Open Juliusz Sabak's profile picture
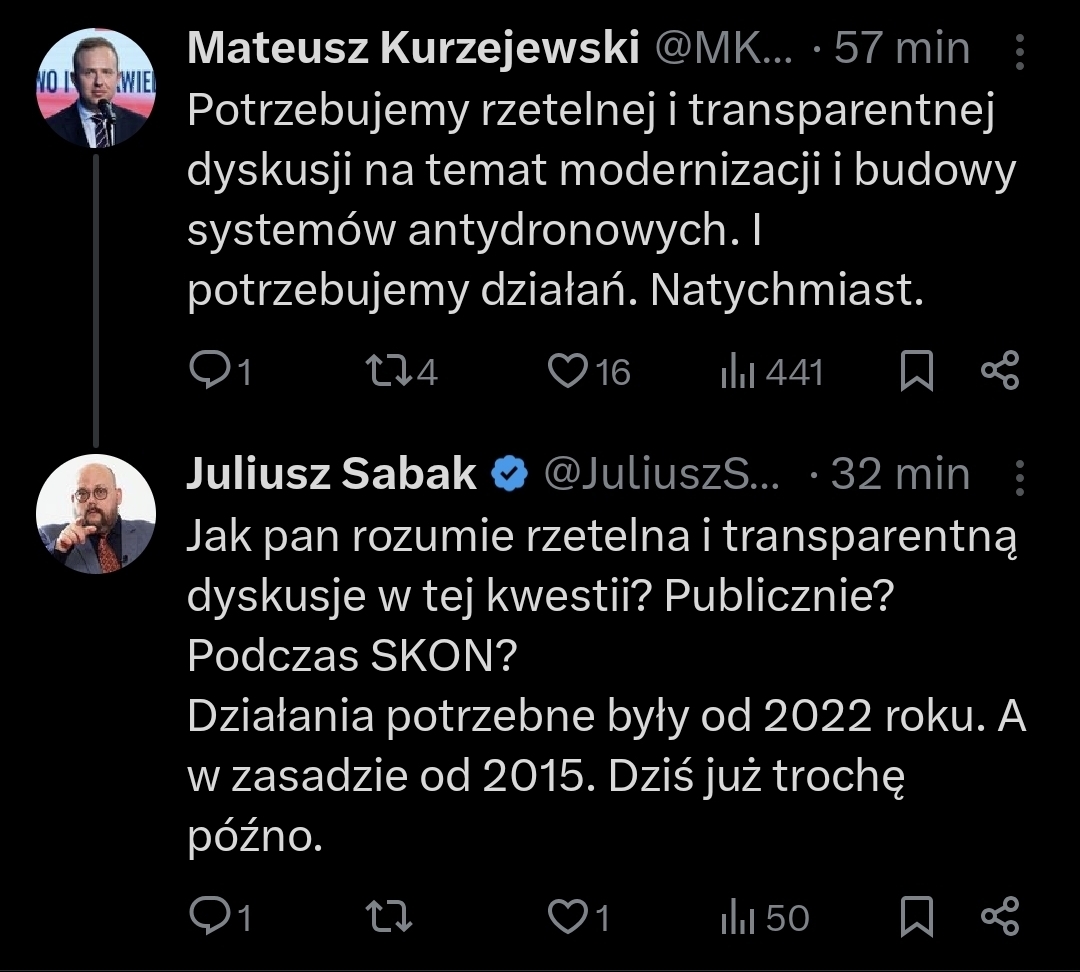This screenshot has width=1080, height=972. pyautogui.click(x=96, y=514)
